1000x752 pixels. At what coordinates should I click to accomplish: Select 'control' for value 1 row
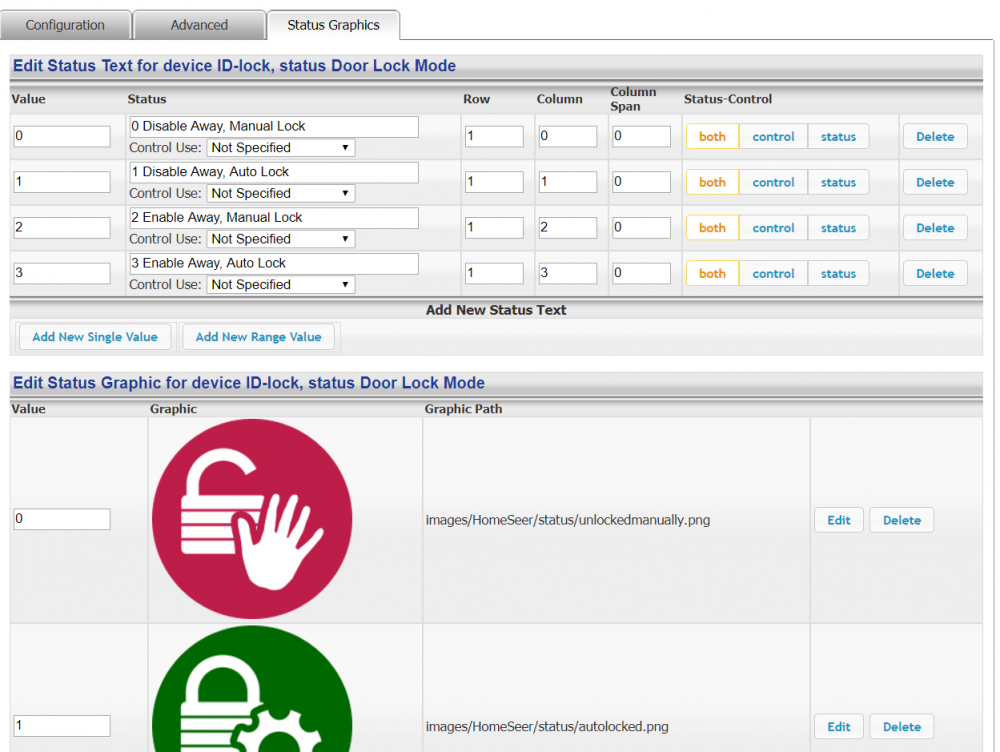click(x=773, y=183)
